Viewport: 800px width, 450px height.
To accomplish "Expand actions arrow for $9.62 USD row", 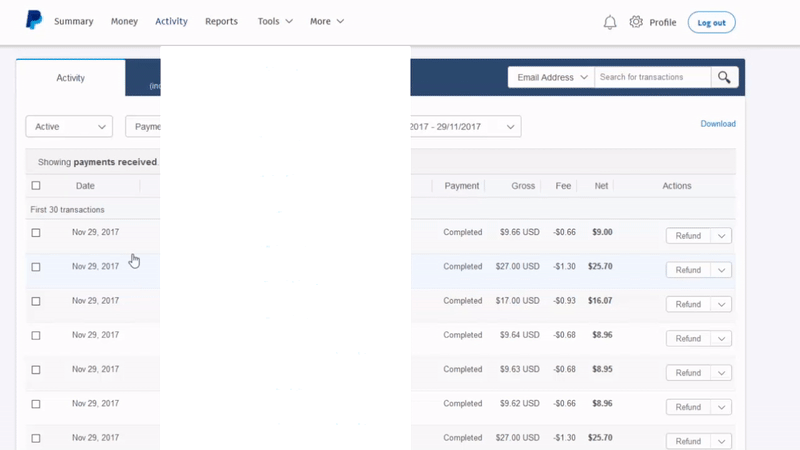I will point(721,407).
